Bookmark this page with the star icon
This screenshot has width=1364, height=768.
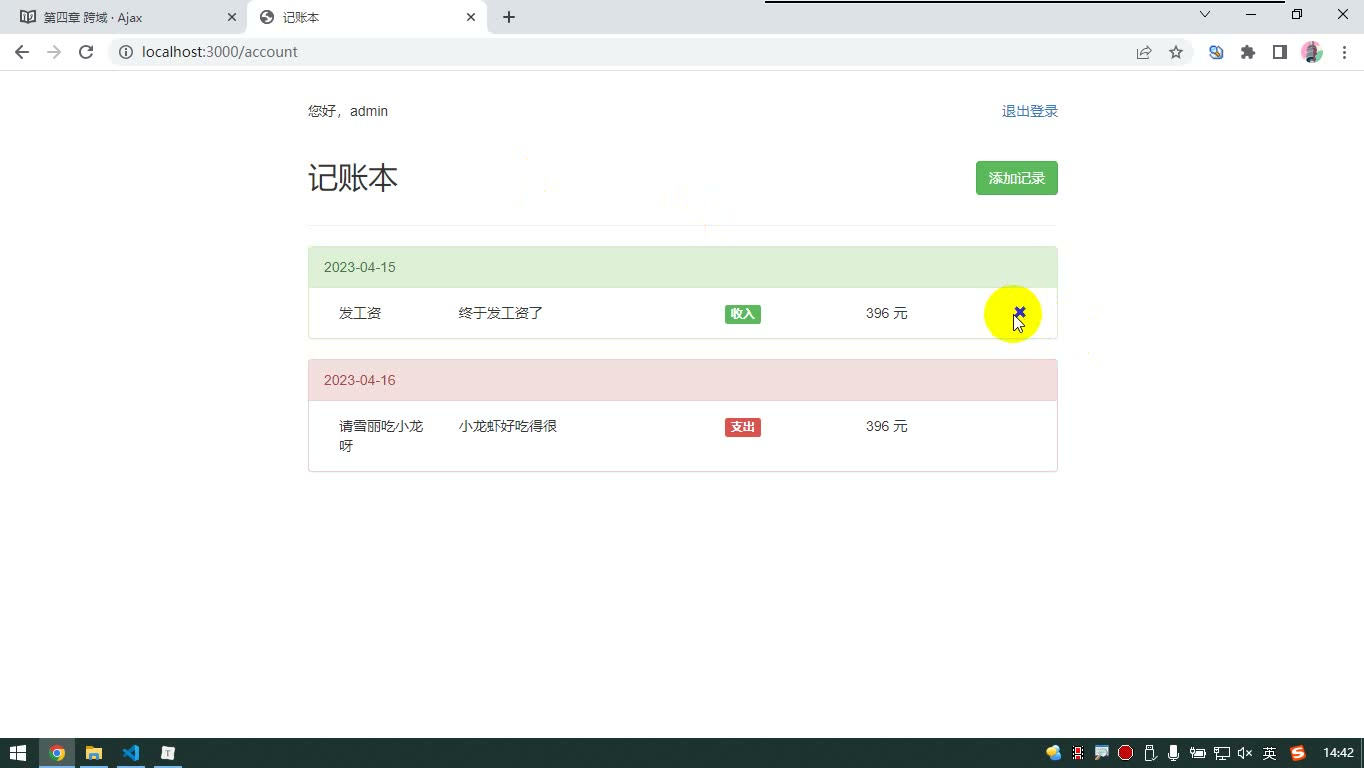click(x=1176, y=52)
